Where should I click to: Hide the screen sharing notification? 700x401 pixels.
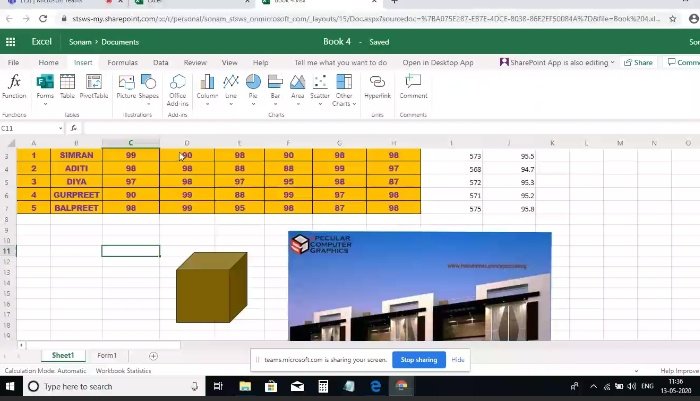458,359
